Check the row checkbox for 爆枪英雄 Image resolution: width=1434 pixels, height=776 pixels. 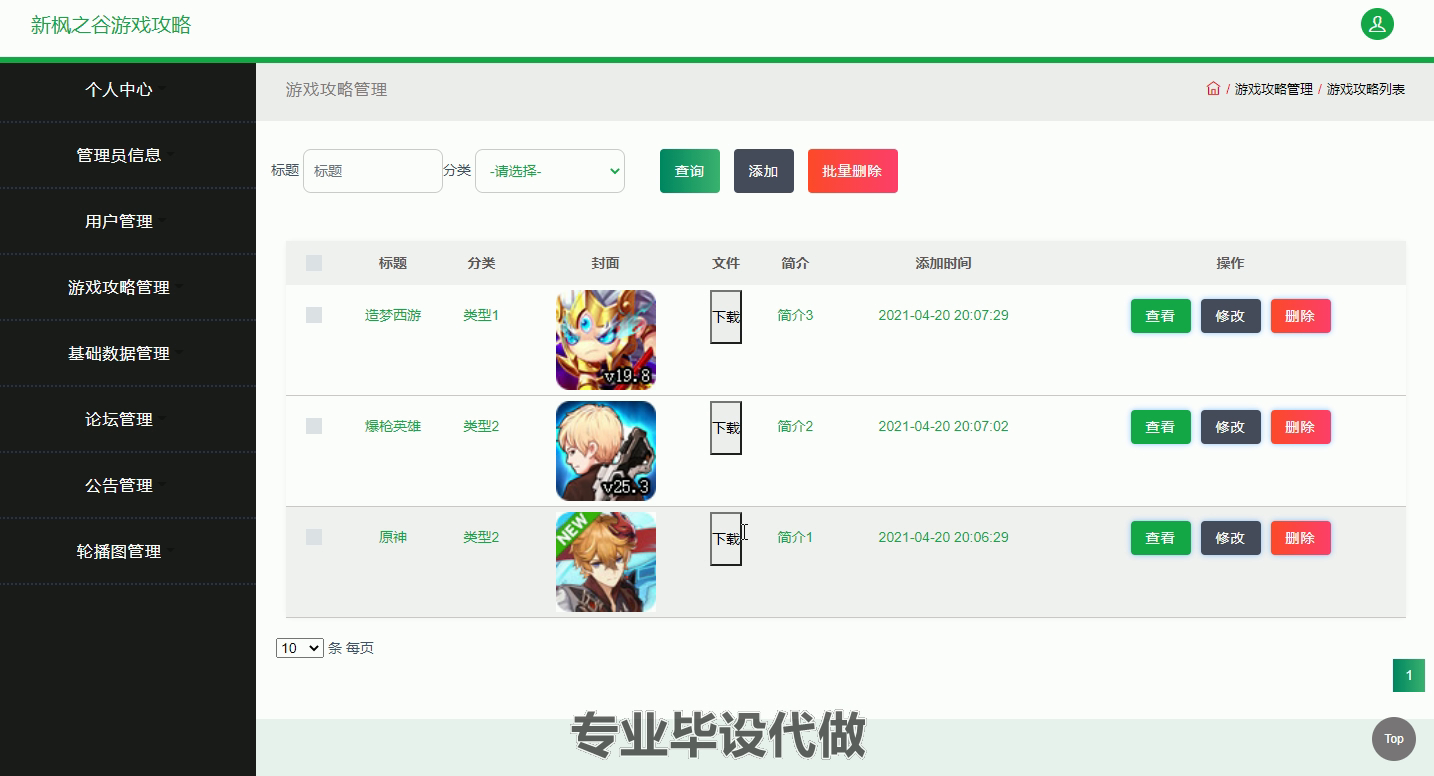pyautogui.click(x=314, y=426)
